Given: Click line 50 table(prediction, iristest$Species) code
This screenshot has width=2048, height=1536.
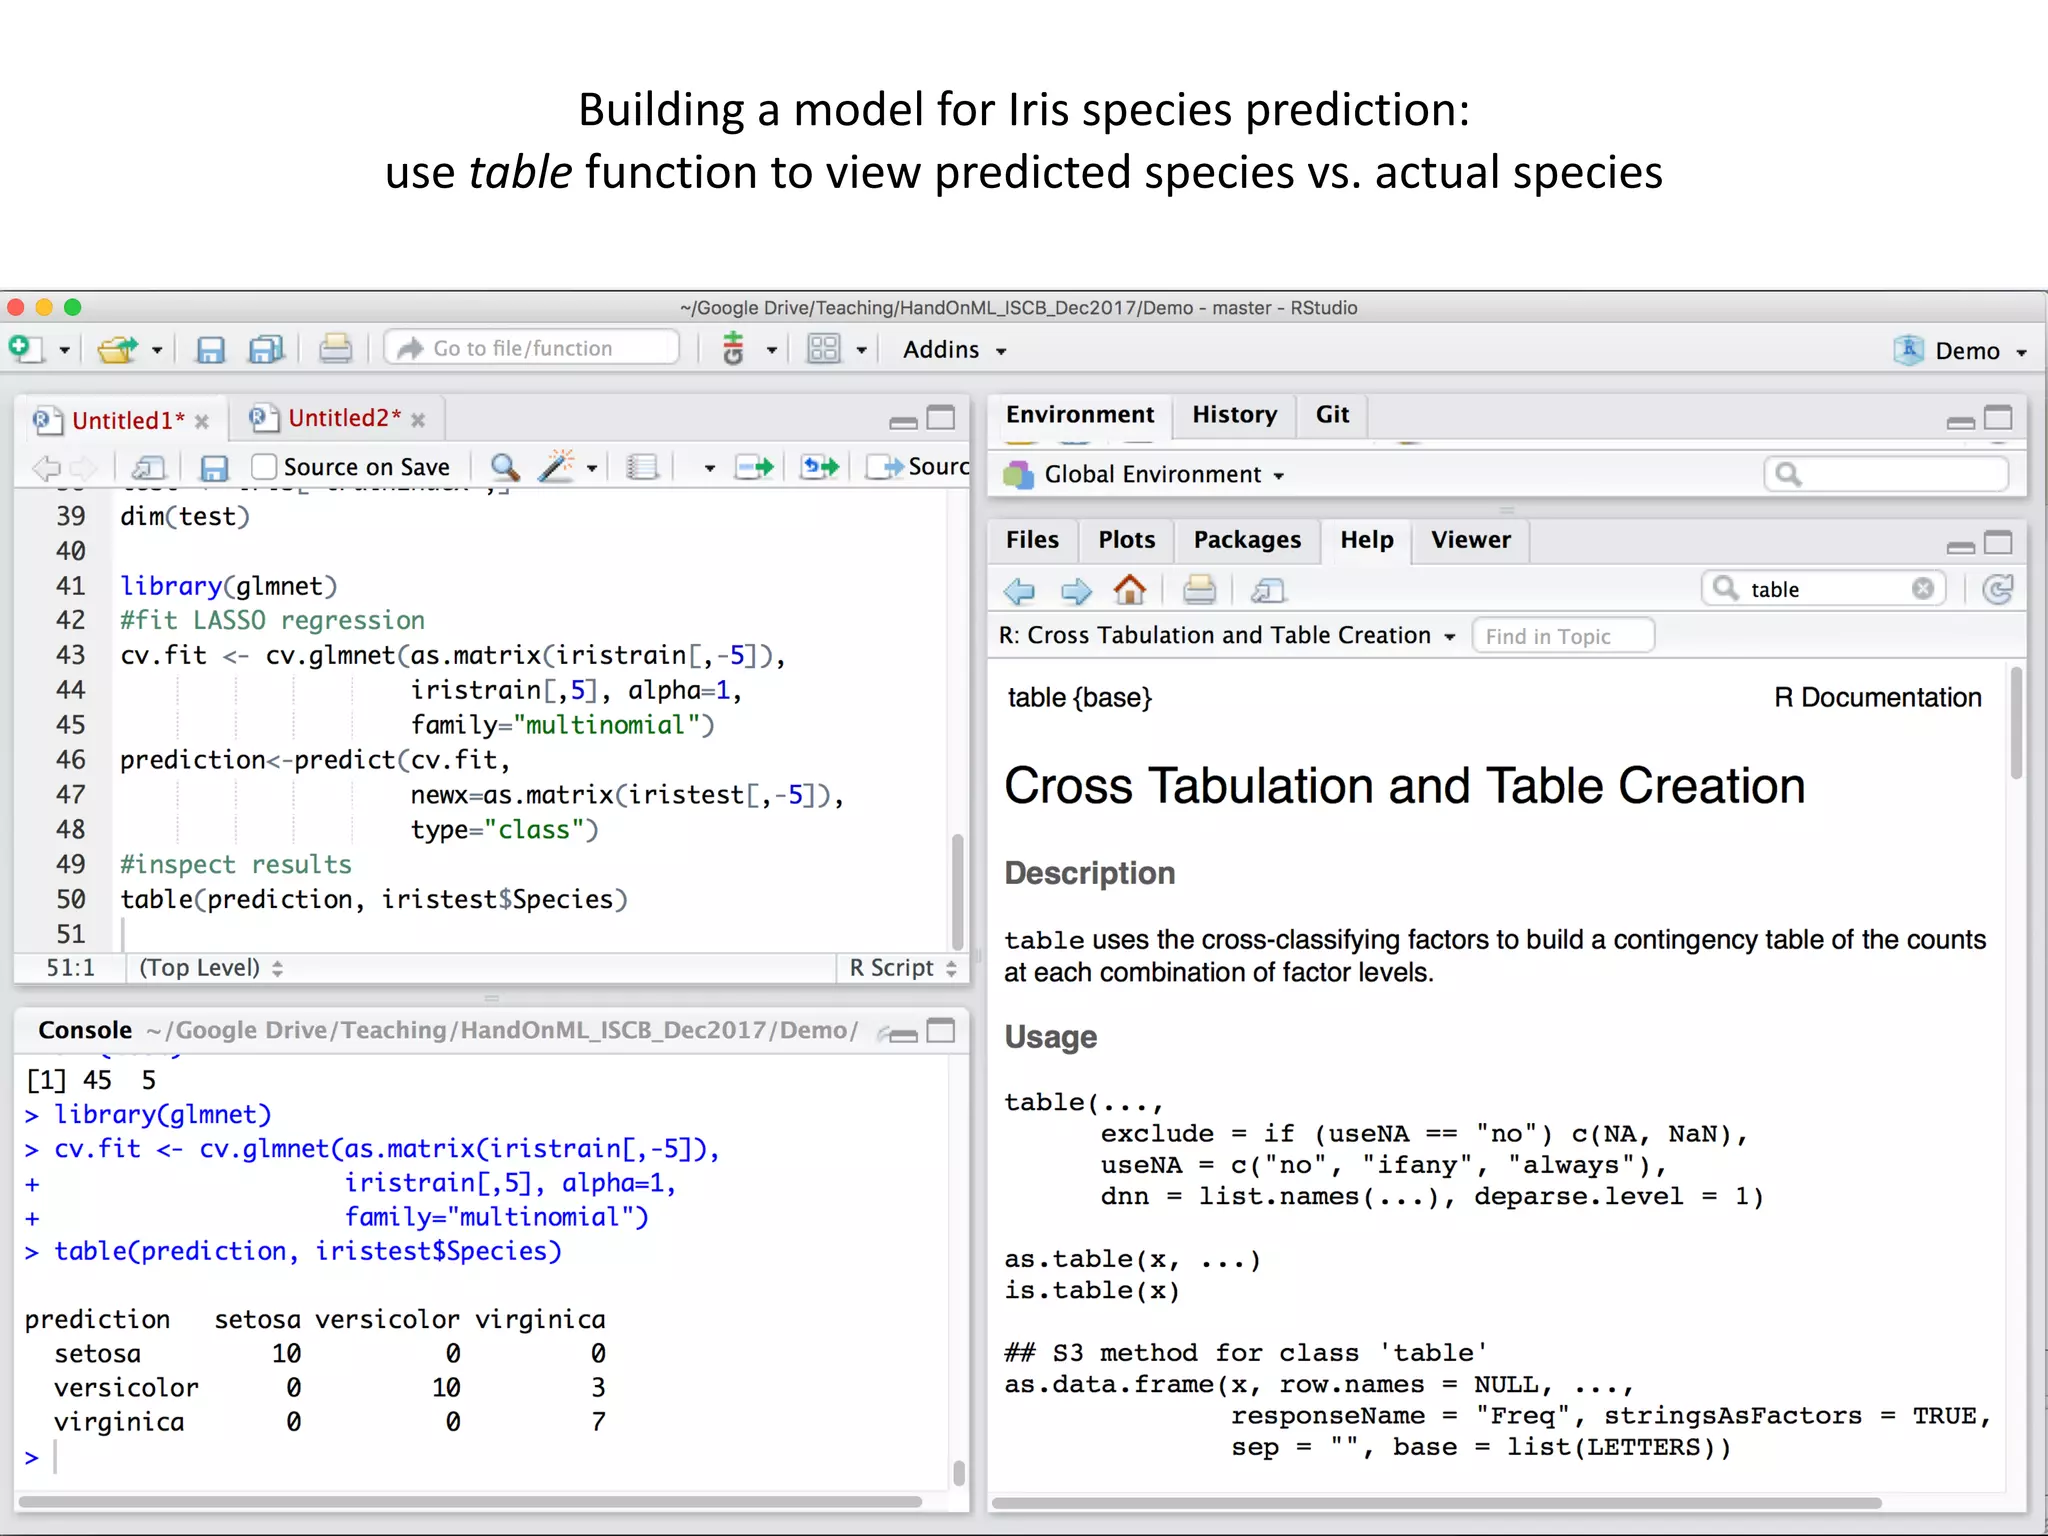Looking at the screenshot, I should [x=374, y=899].
